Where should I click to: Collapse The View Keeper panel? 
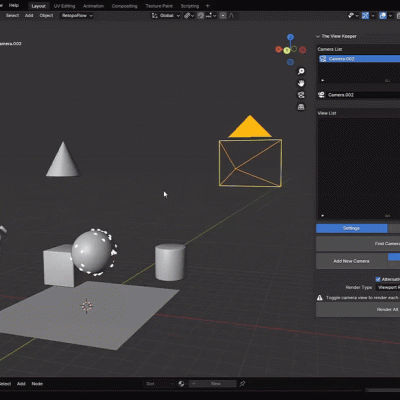(318, 36)
